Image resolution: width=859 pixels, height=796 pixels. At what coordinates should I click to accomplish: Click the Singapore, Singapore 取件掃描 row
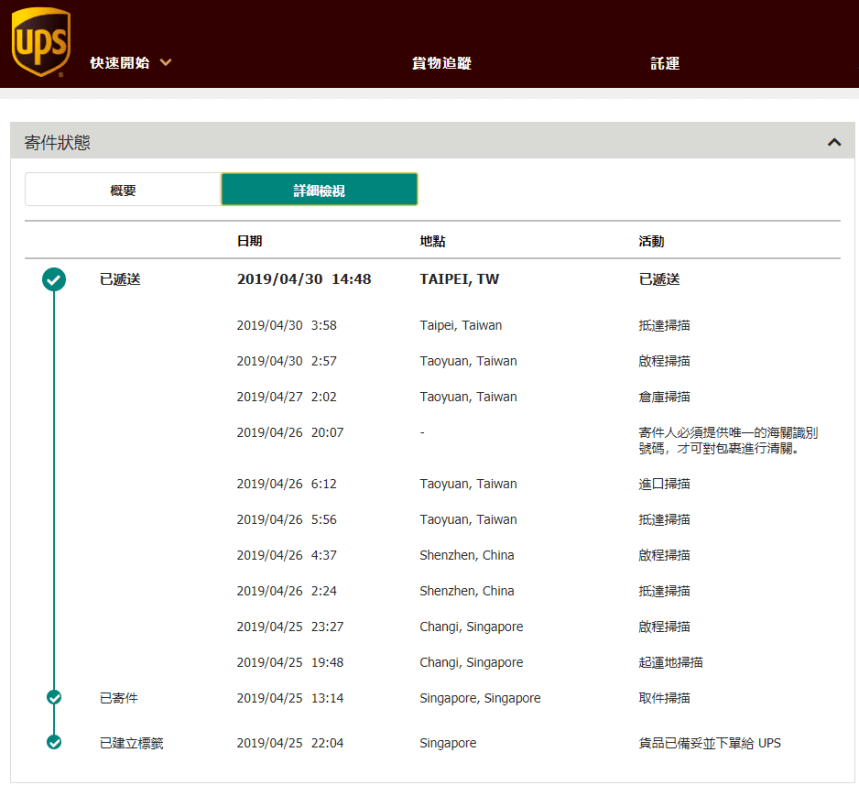tap(480, 698)
